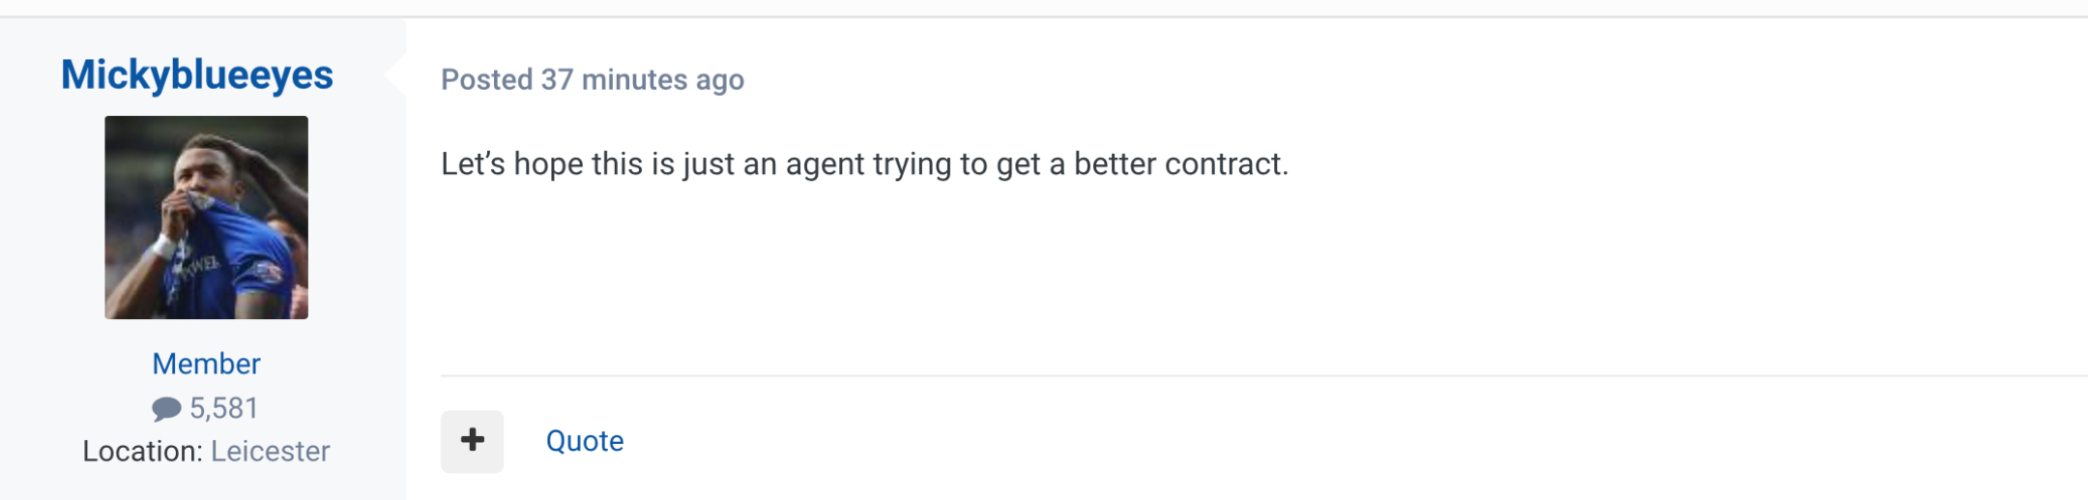
Task: Click the pointer arrow beside the username
Action: 397,75
